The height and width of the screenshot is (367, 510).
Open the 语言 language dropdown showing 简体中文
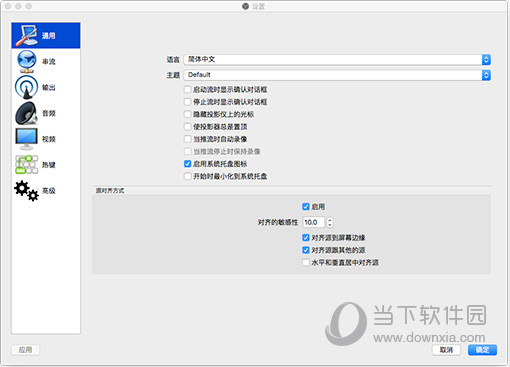tap(337, 60)
